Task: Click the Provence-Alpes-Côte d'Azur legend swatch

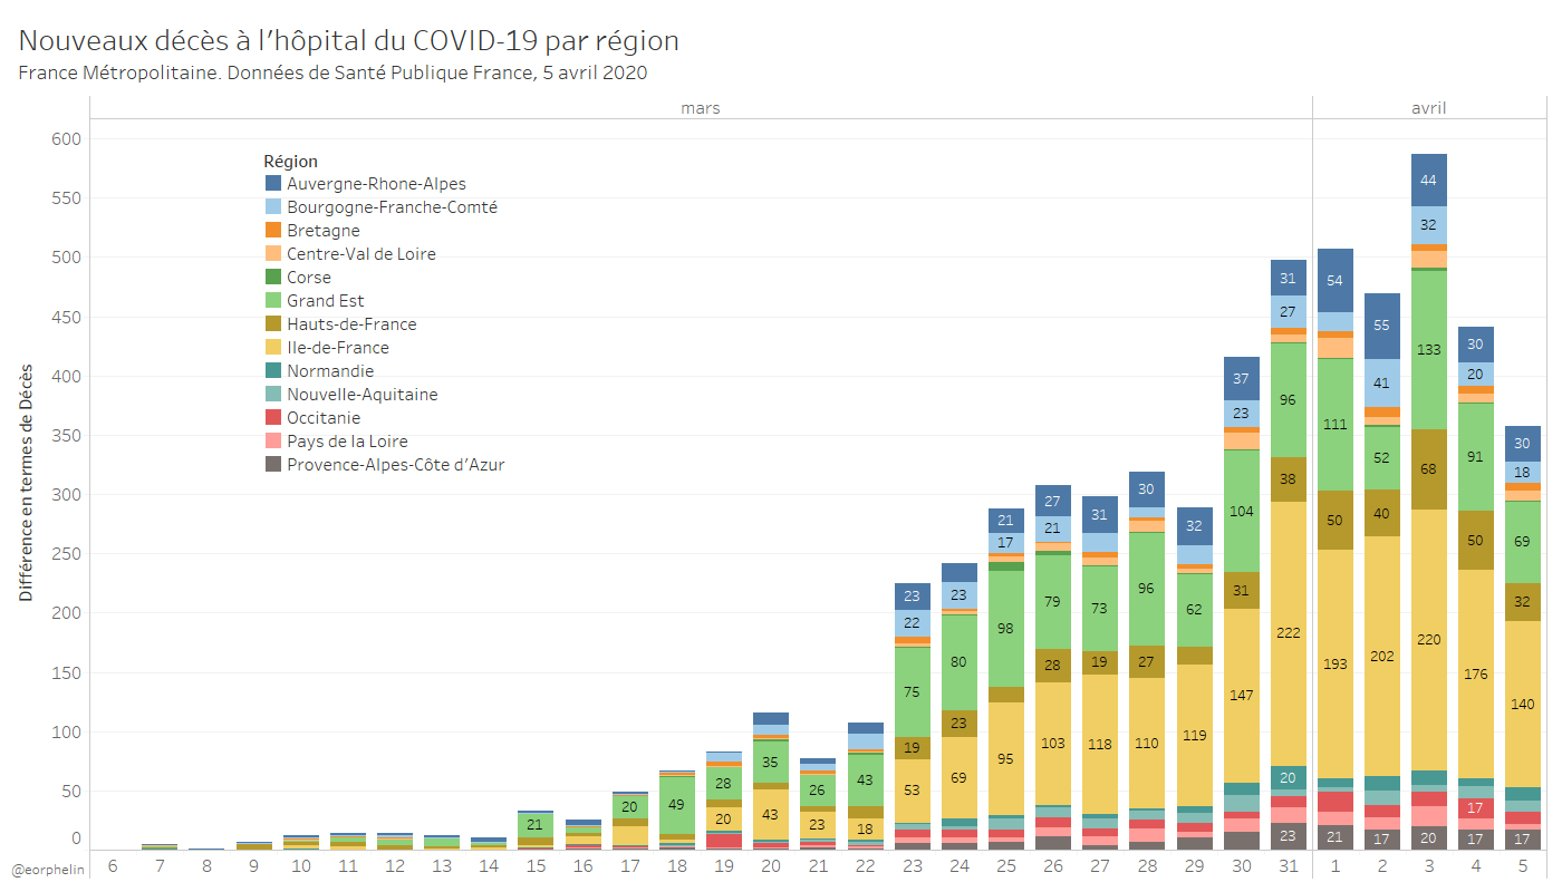Action: 273,464
